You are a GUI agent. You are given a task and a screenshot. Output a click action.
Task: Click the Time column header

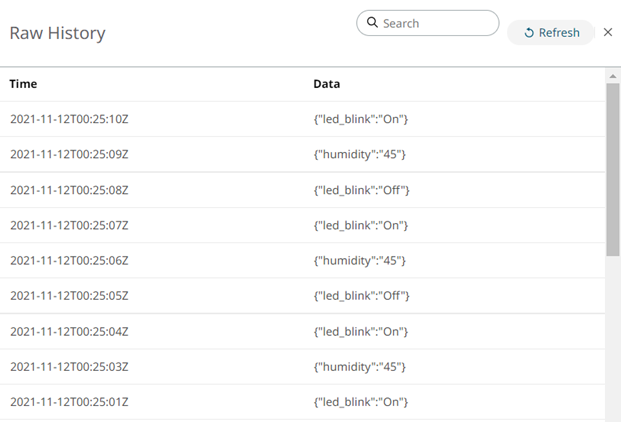24,84
